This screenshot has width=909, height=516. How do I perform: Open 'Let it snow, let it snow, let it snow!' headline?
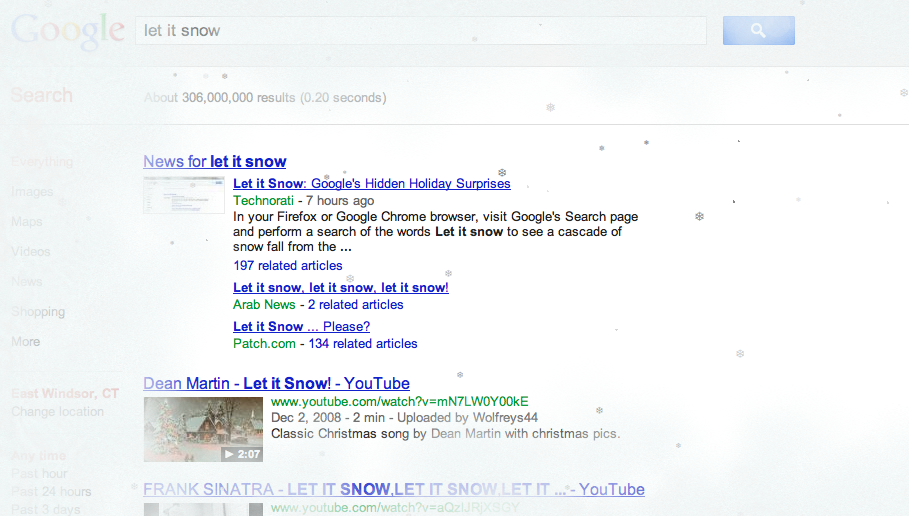pyautogui.click(x=340, y=288)
